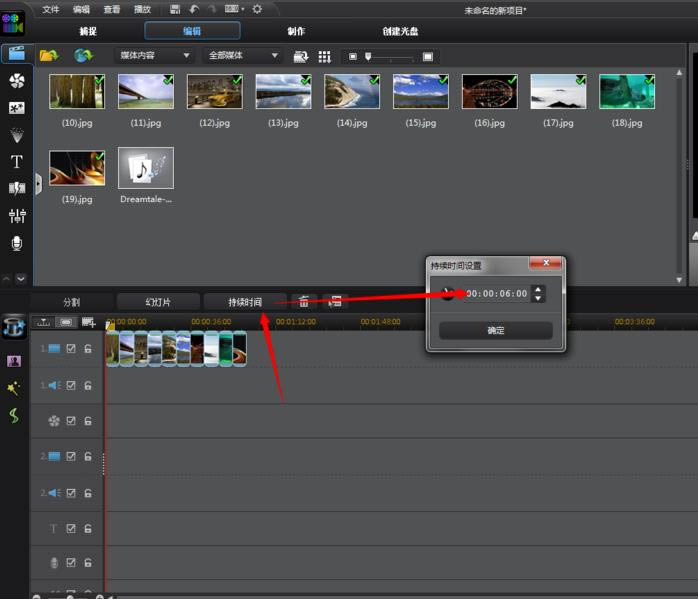Toggle checkbox for effects track
Screen dimensions: 698x599
click(x=71, y=421)
